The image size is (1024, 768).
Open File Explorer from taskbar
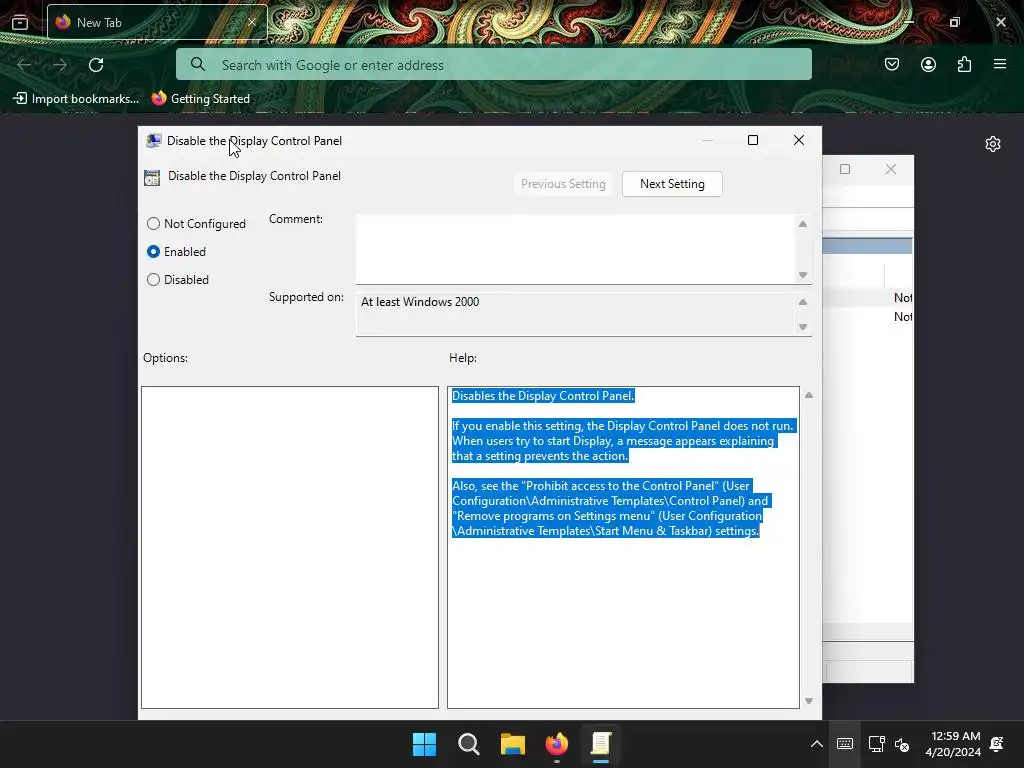click(513, 744)
